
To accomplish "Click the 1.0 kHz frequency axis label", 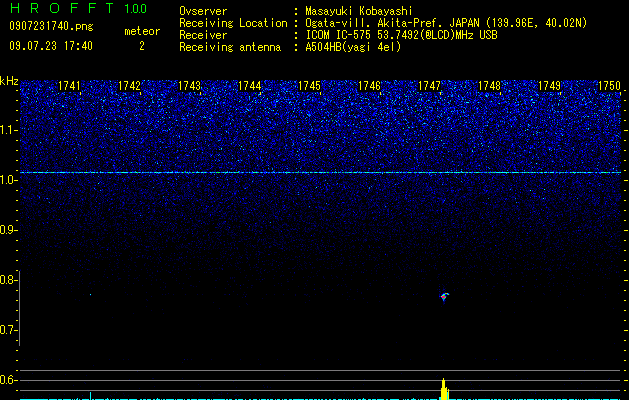I will (8, 180).
